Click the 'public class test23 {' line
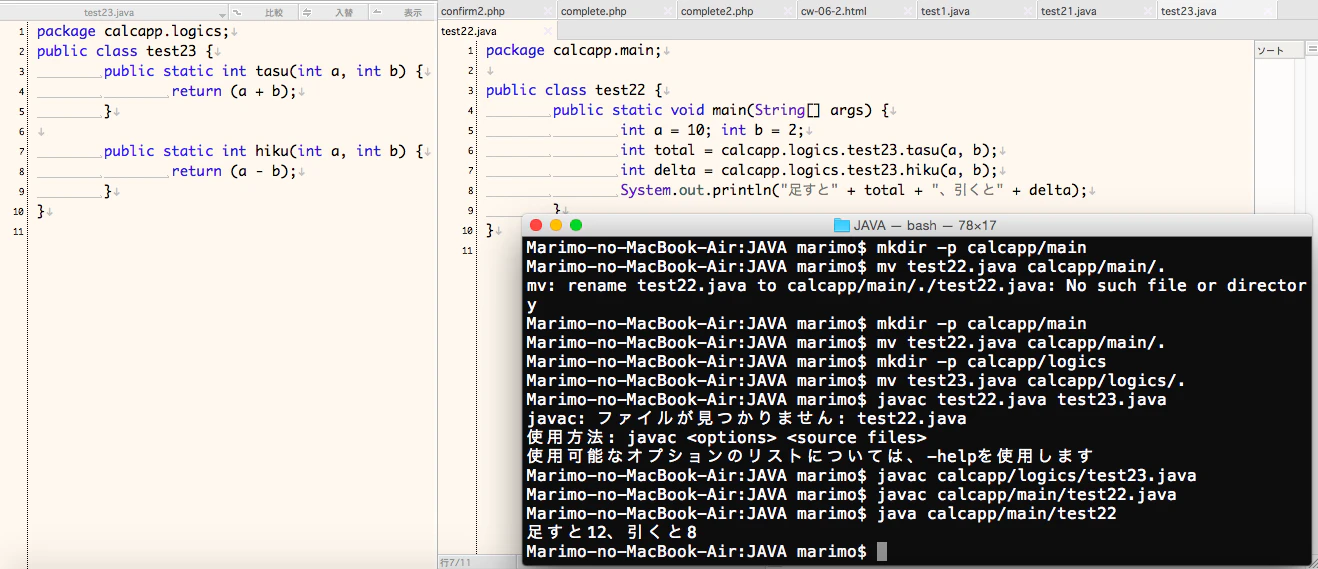The image size is (1318, 569). [125, 51]
